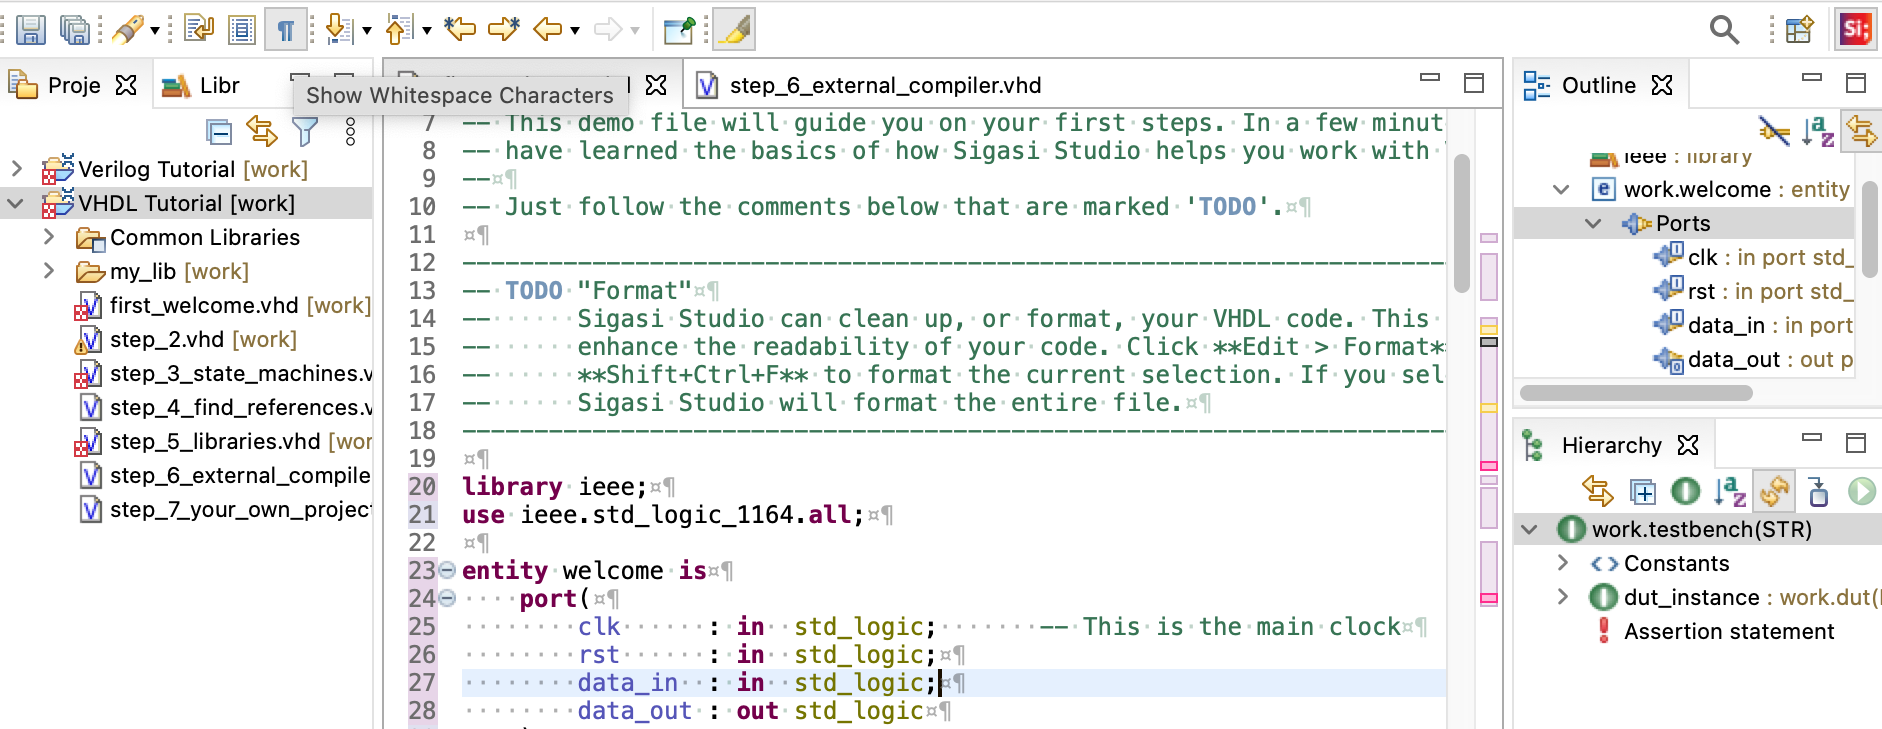Select the Hierarchy view tab
Image resolution: width=1882 pixels, height=729 pixels.
click(x=1592, y=446)
